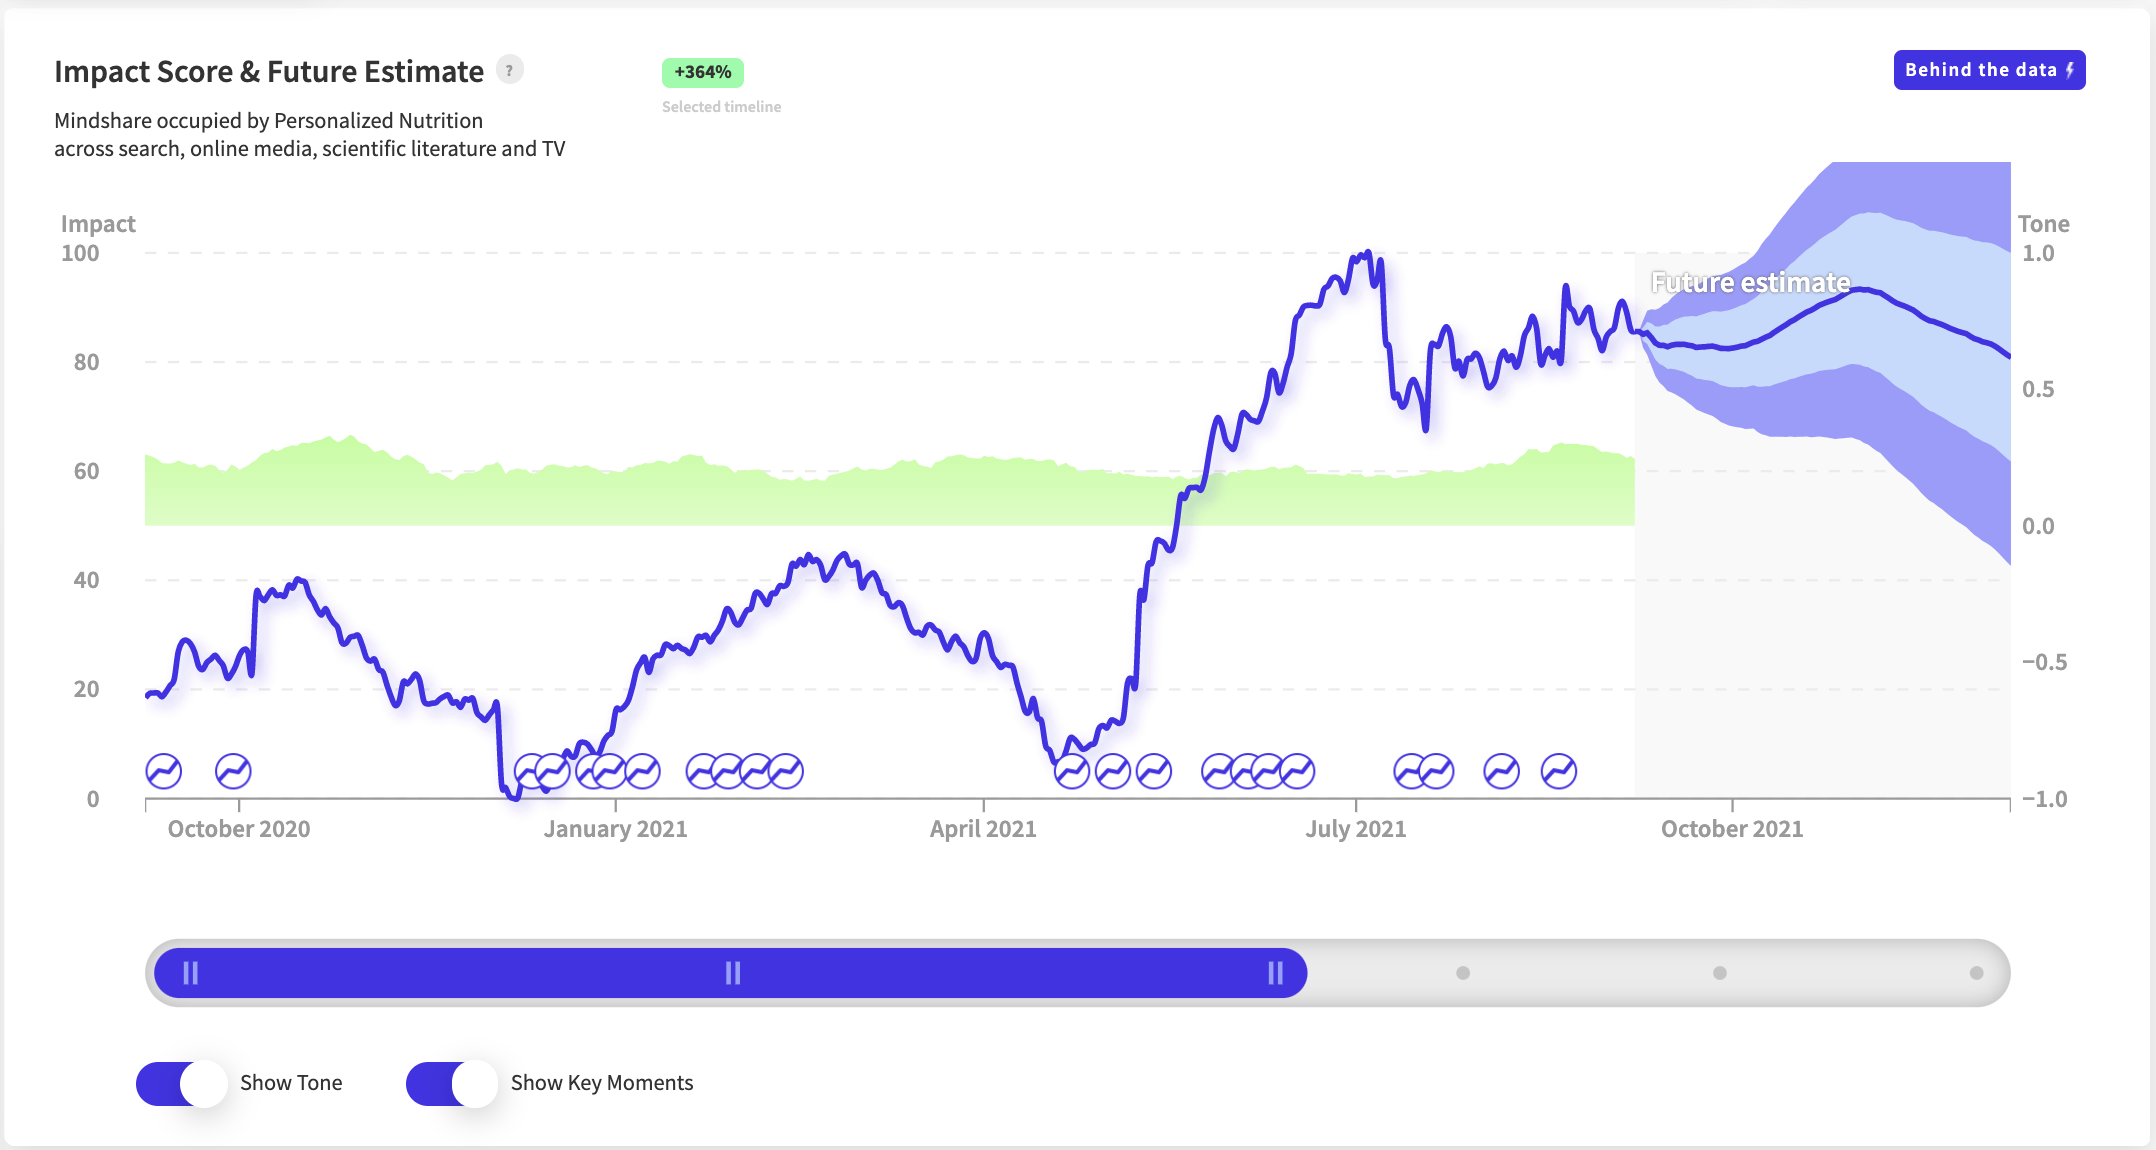
Task: Click the first key moment marker near October 2020
Action: [164, 771]
